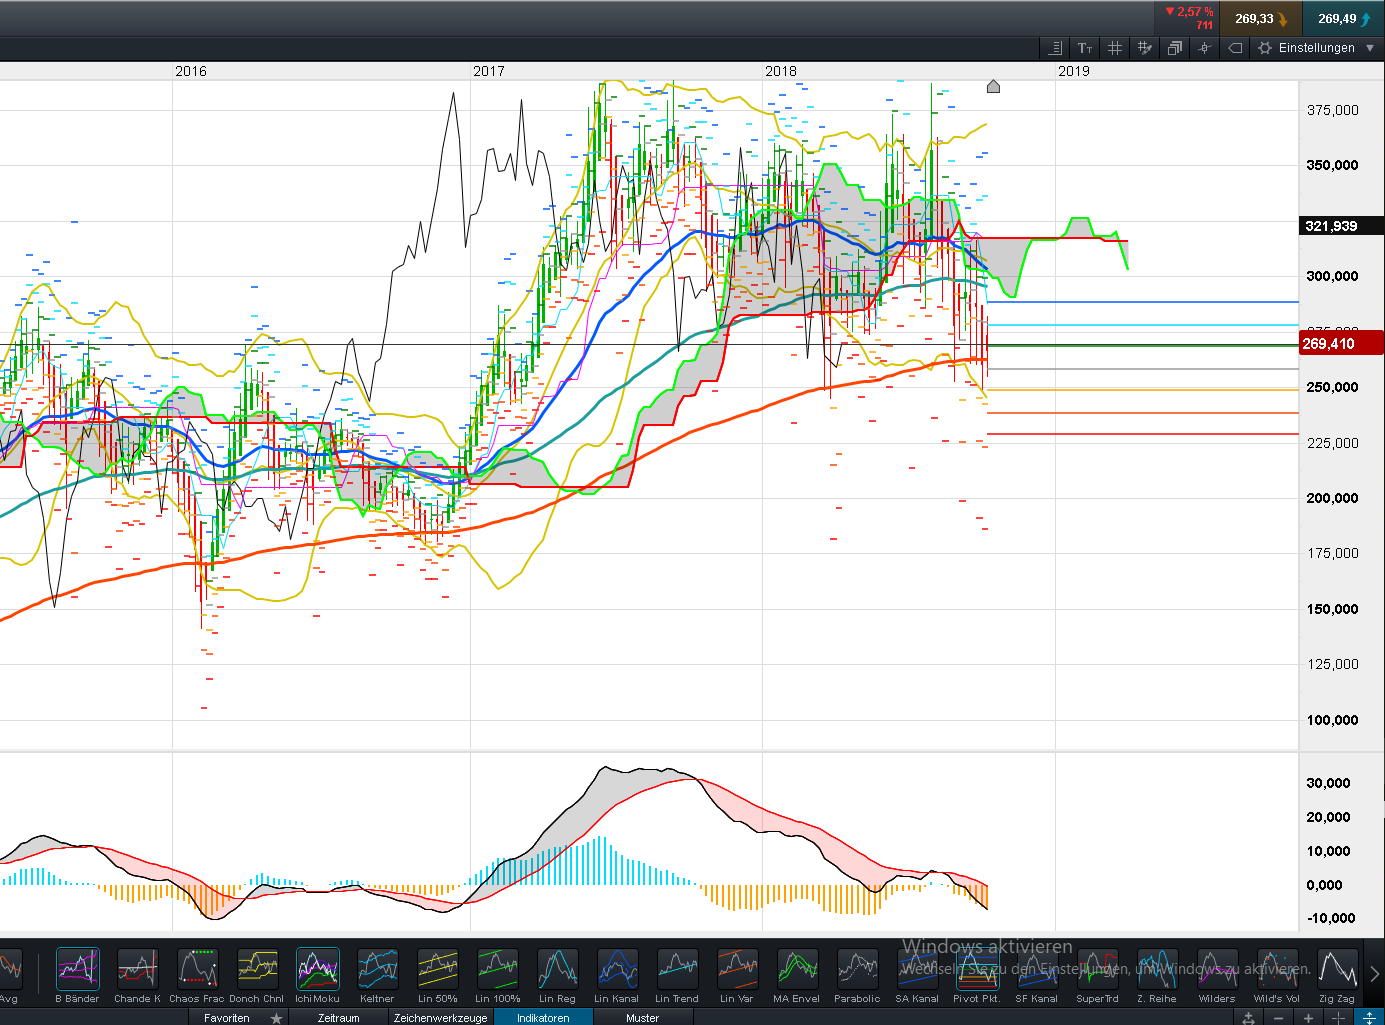Click the highlighted vertical expand button bottom right
1385x1025 pixels.
pos(1369,1017)
